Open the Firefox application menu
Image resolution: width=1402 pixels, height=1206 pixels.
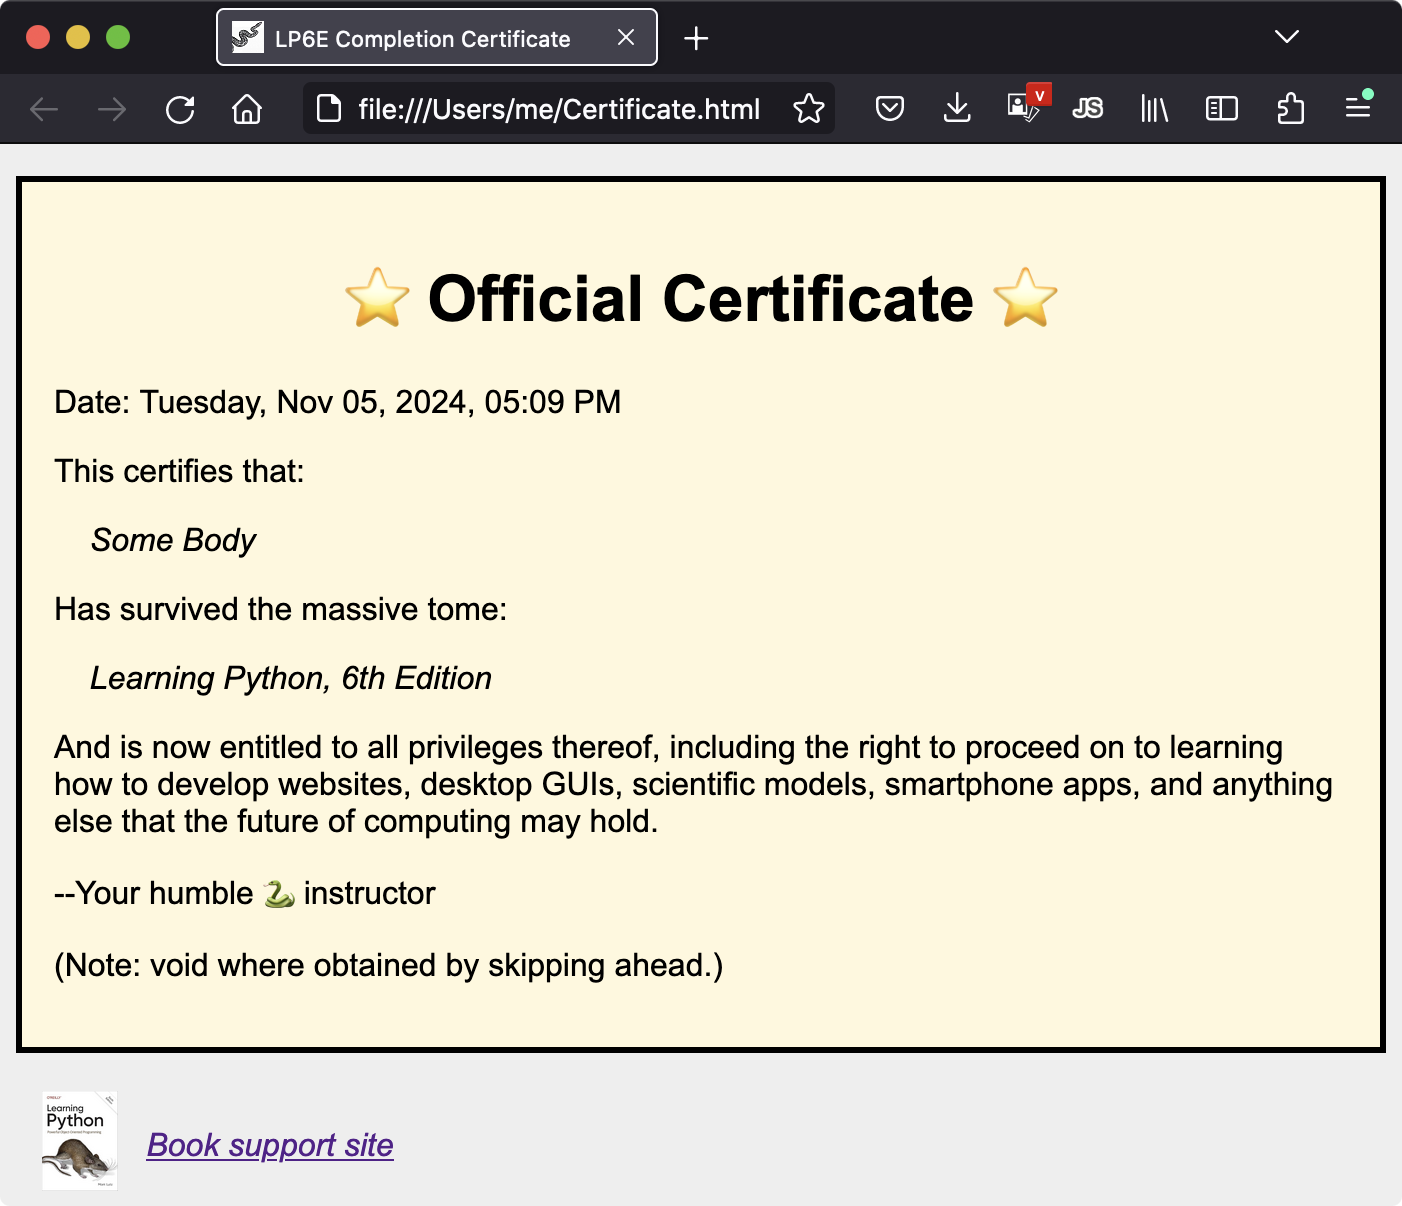1357,108
